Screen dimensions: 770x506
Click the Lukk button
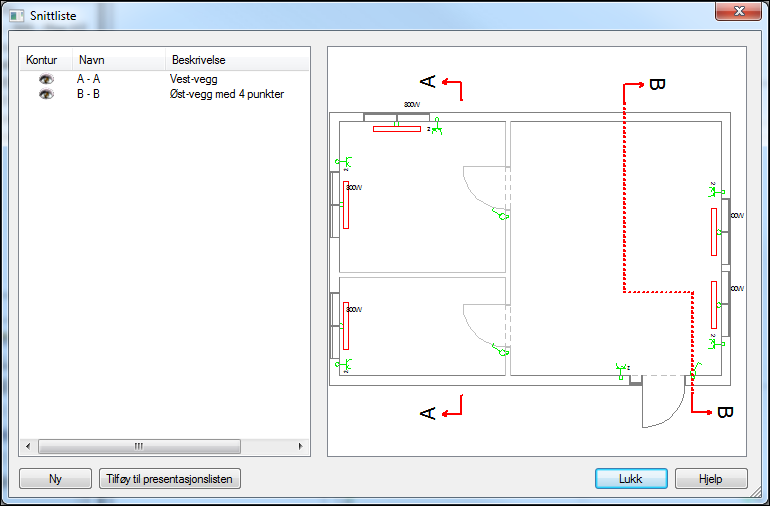(630, 479)
